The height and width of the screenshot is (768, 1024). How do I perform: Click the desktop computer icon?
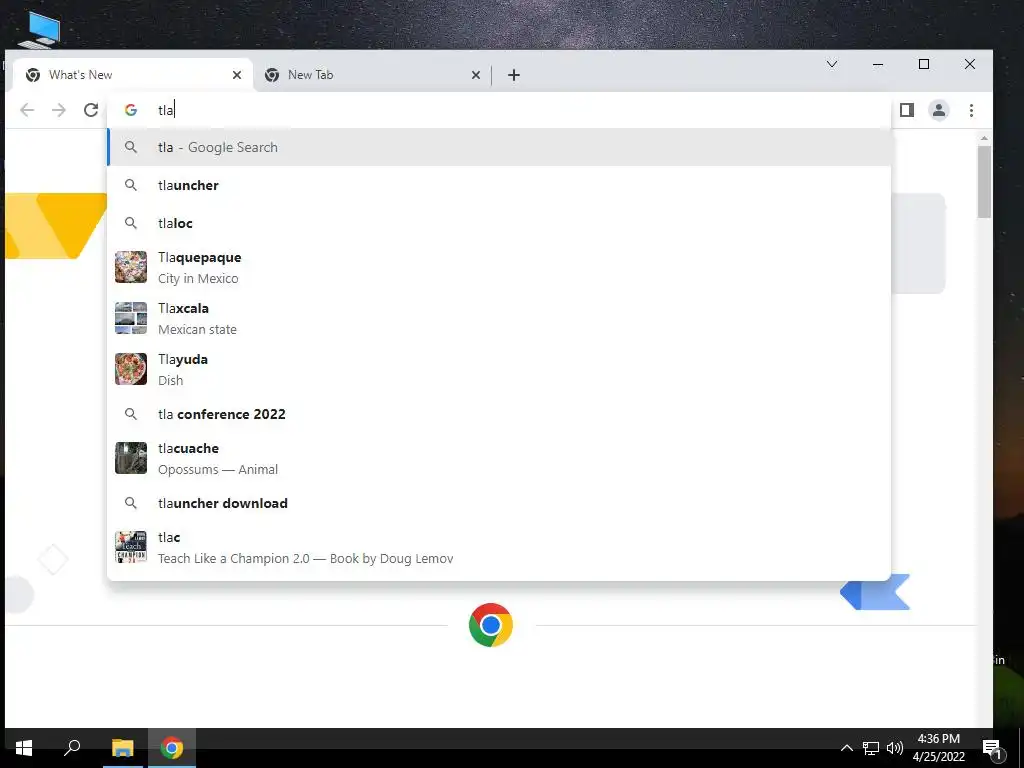point(40,29)
